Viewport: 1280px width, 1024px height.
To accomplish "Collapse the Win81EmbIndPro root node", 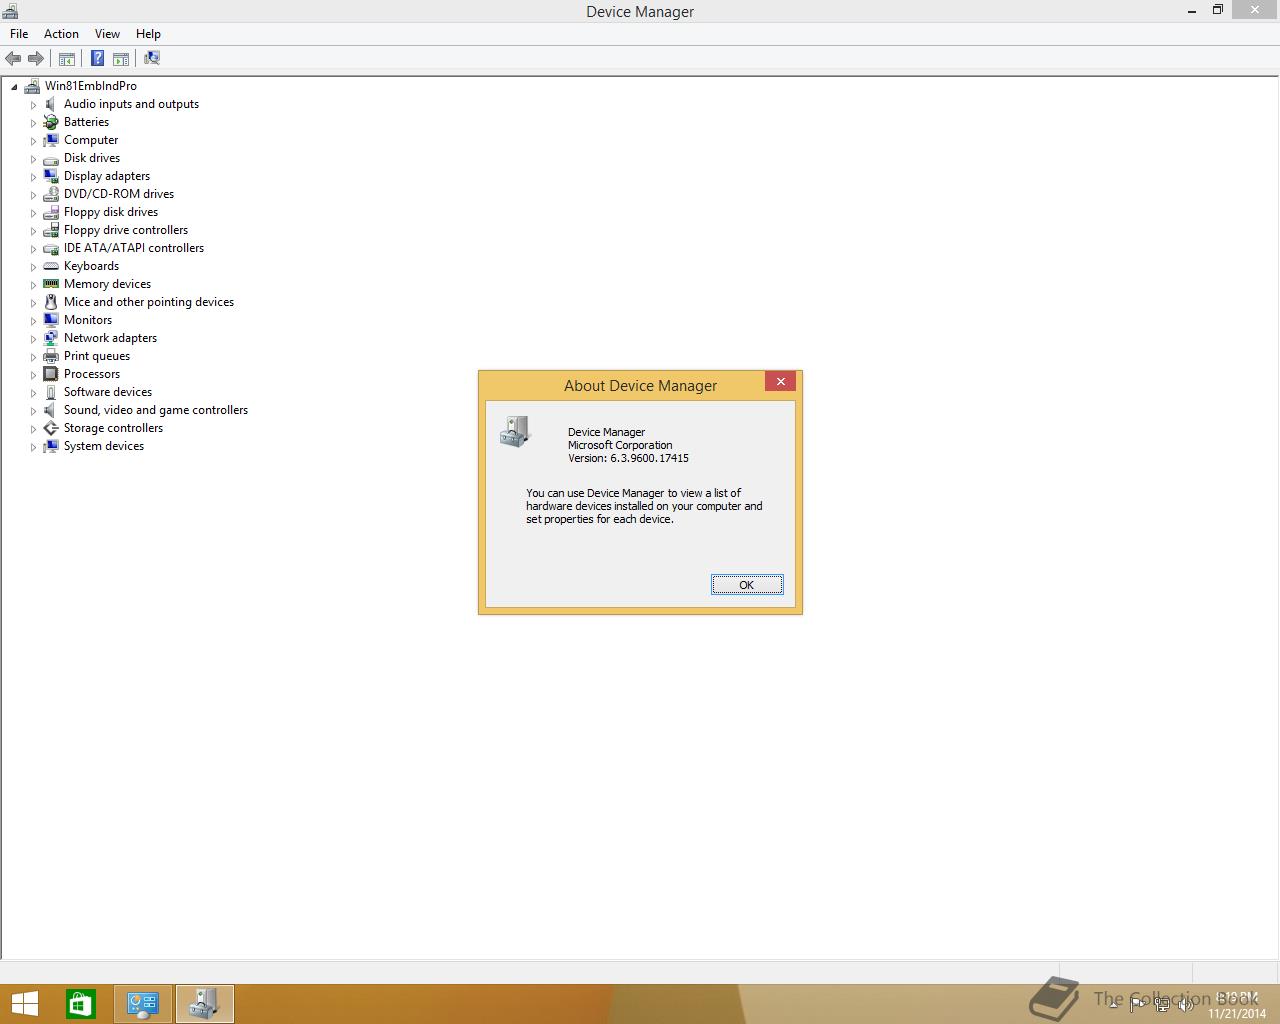I will [14, 87].
